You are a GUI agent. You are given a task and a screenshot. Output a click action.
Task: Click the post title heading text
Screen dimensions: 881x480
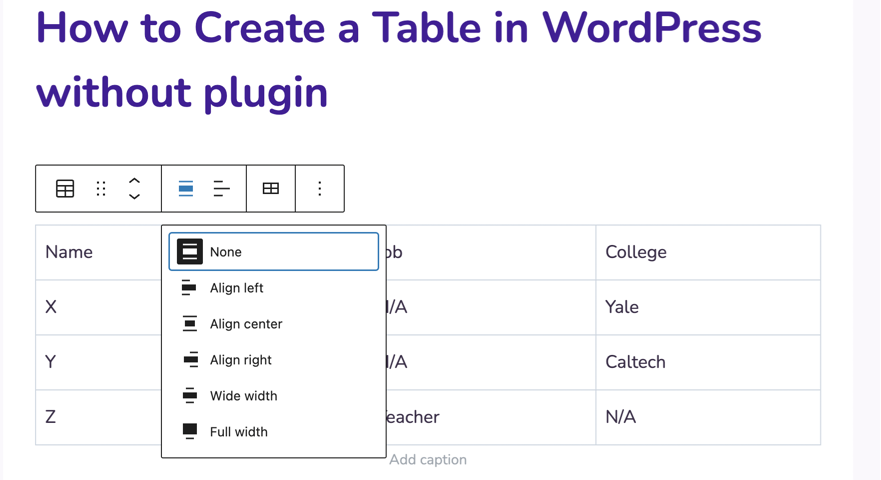coord(398,60)
